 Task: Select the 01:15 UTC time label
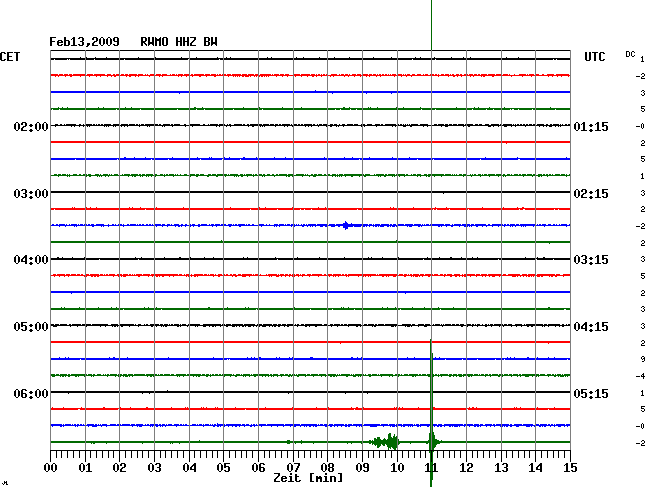591,126
